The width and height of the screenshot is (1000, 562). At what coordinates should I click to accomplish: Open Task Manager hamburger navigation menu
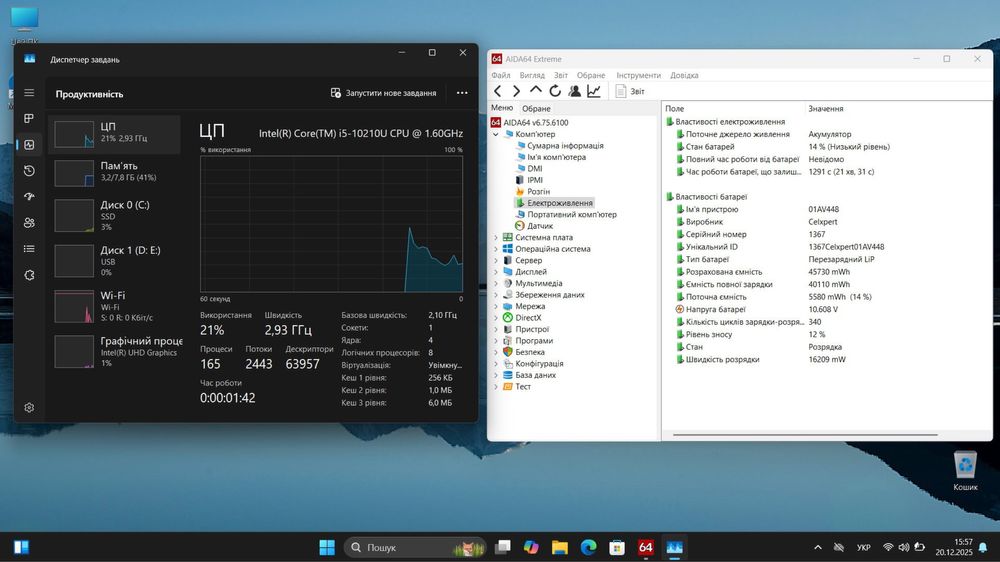point(29,92)
